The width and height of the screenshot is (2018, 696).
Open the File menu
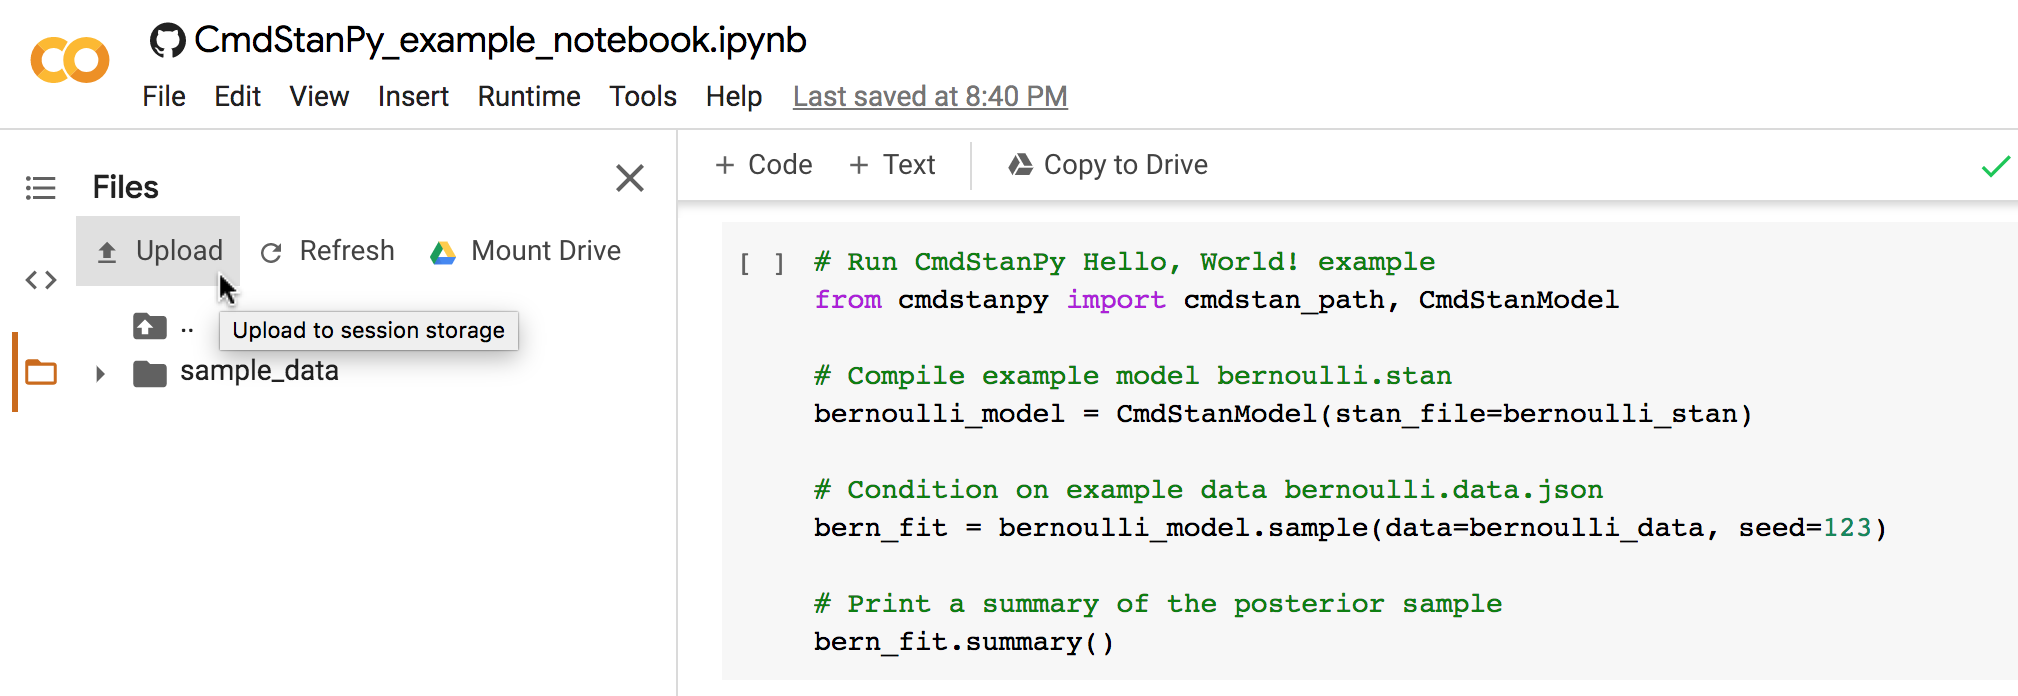163,97
